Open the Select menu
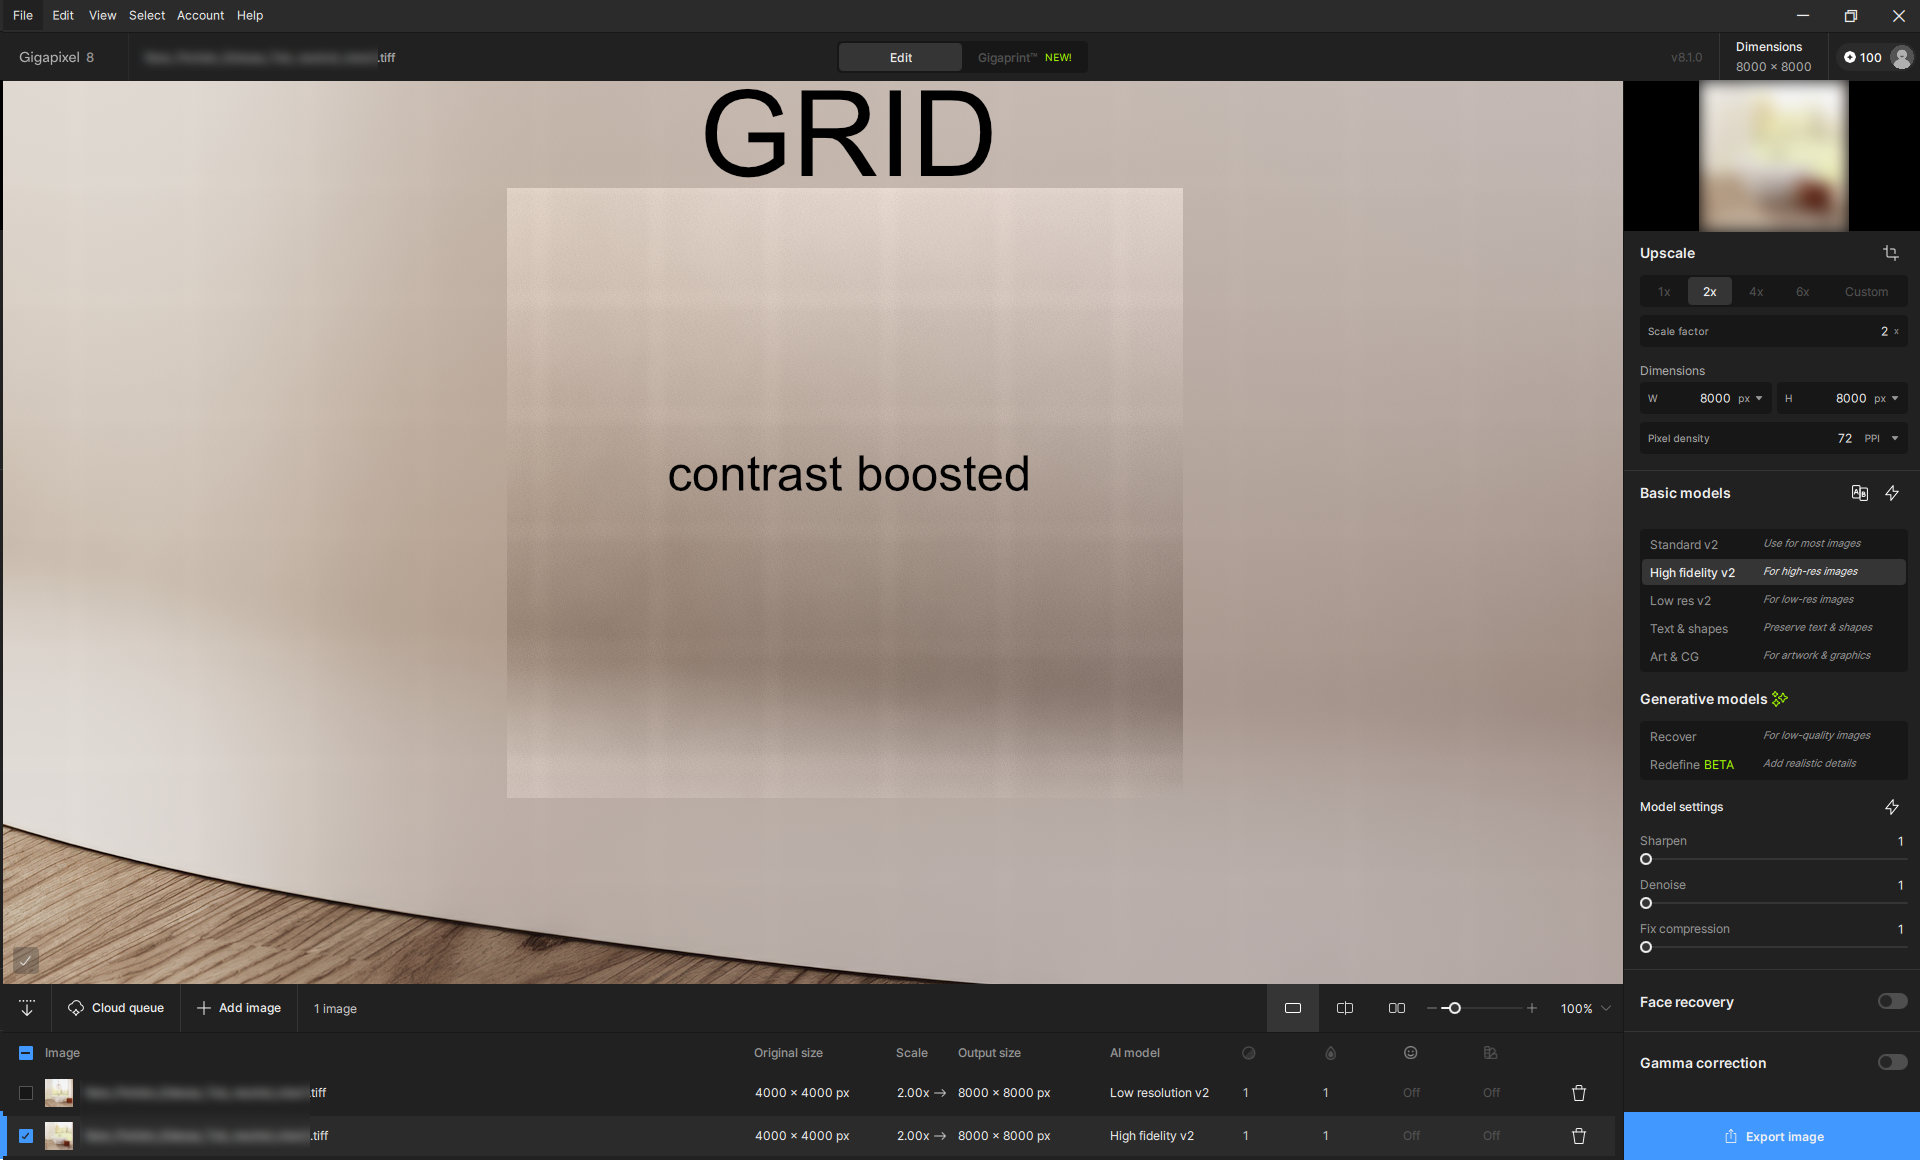The width and height of the screenshot is (1920, 1160). coord(146,15)
